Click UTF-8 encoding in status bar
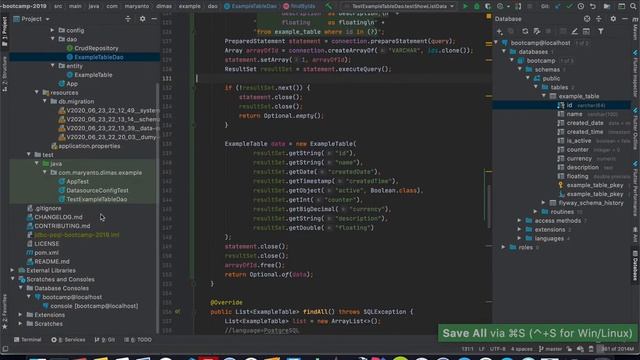This screenshot has width=640, height=360. (x=497, y=349)
